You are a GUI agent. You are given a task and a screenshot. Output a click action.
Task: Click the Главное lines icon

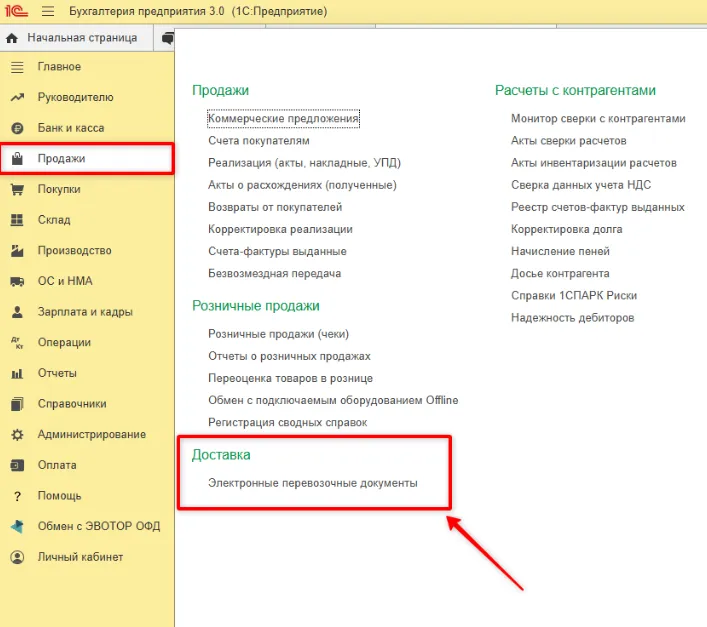pyautogui.click(x=17, y=67)
